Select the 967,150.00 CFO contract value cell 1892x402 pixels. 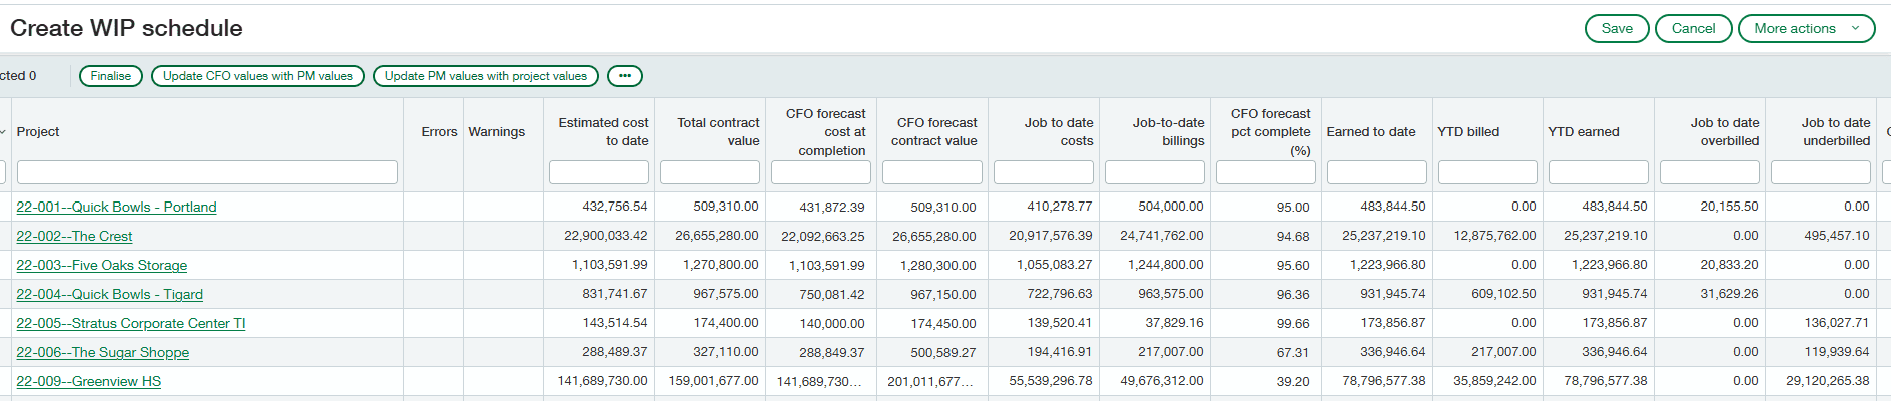pyautogui.click(x=932, y=294)
